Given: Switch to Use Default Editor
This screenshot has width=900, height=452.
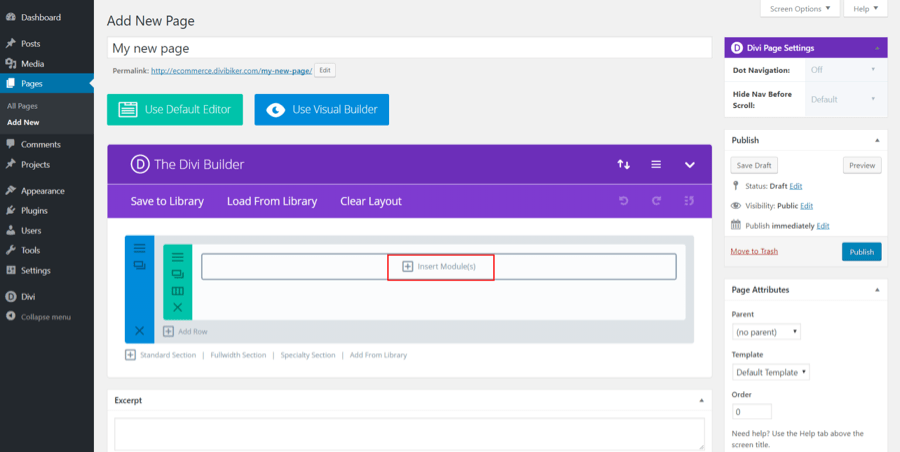Looking at the screenshot, I should [174, 110].
